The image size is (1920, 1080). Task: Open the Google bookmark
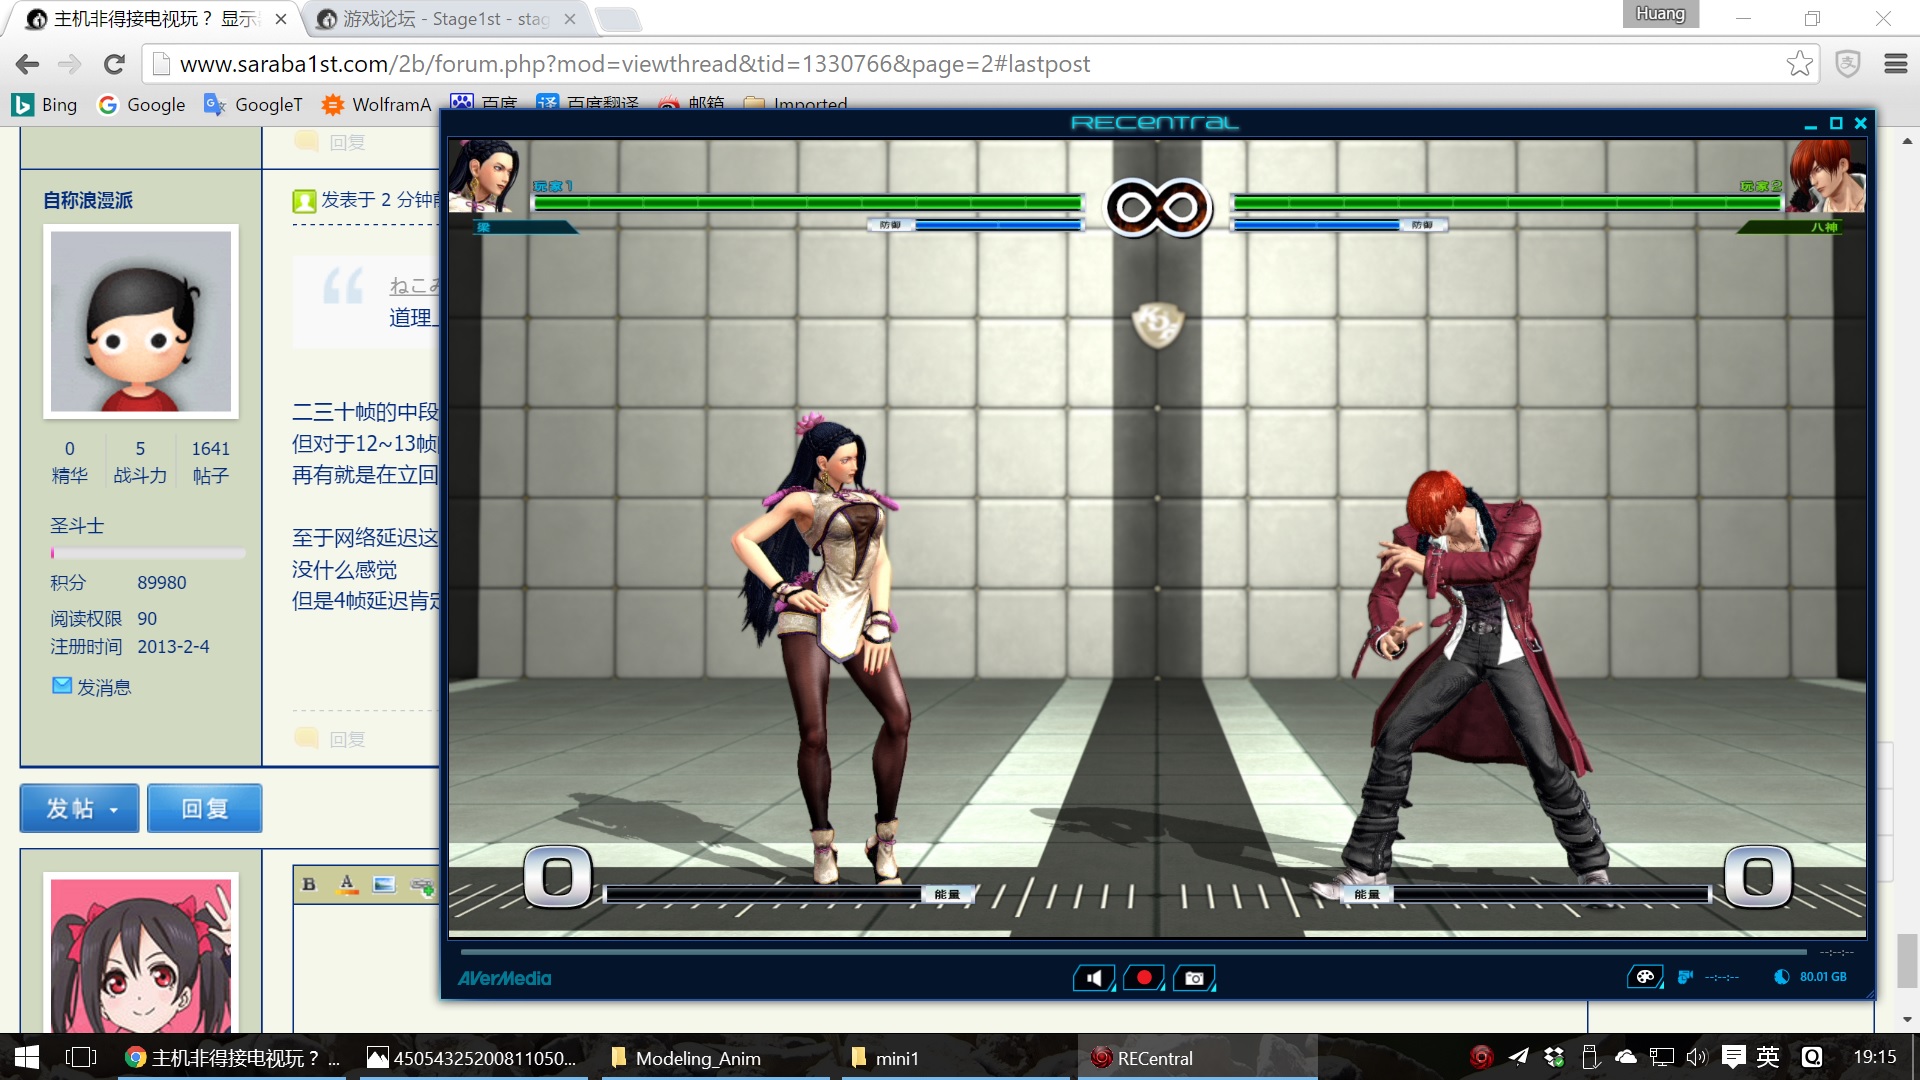point(141,105)
